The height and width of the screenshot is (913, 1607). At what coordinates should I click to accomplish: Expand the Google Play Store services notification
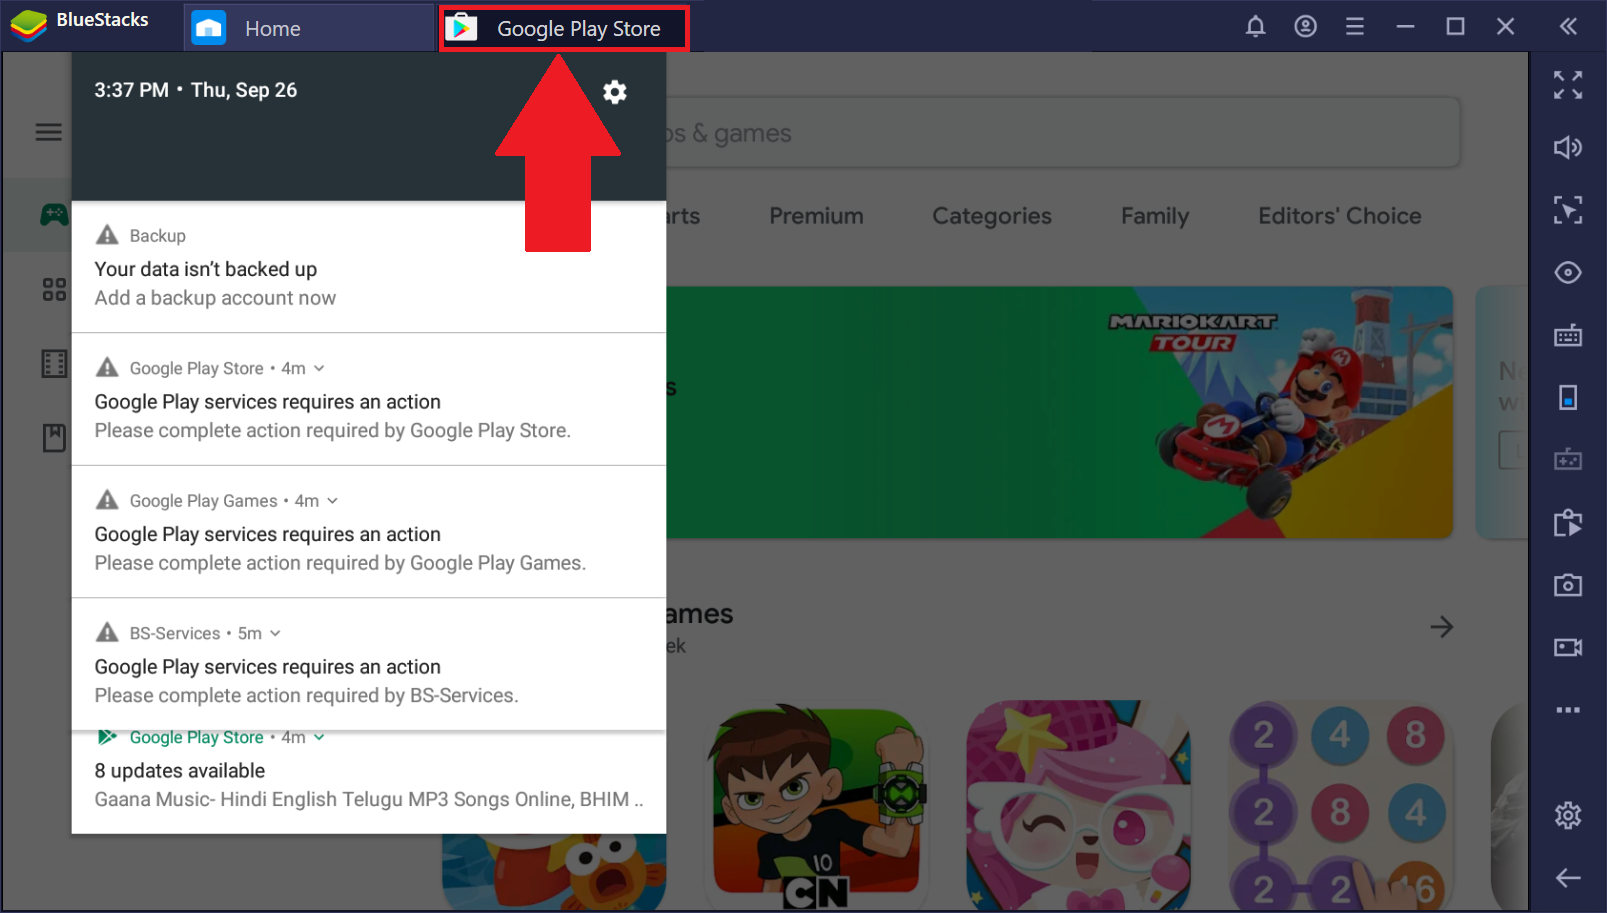coord(319,369)
